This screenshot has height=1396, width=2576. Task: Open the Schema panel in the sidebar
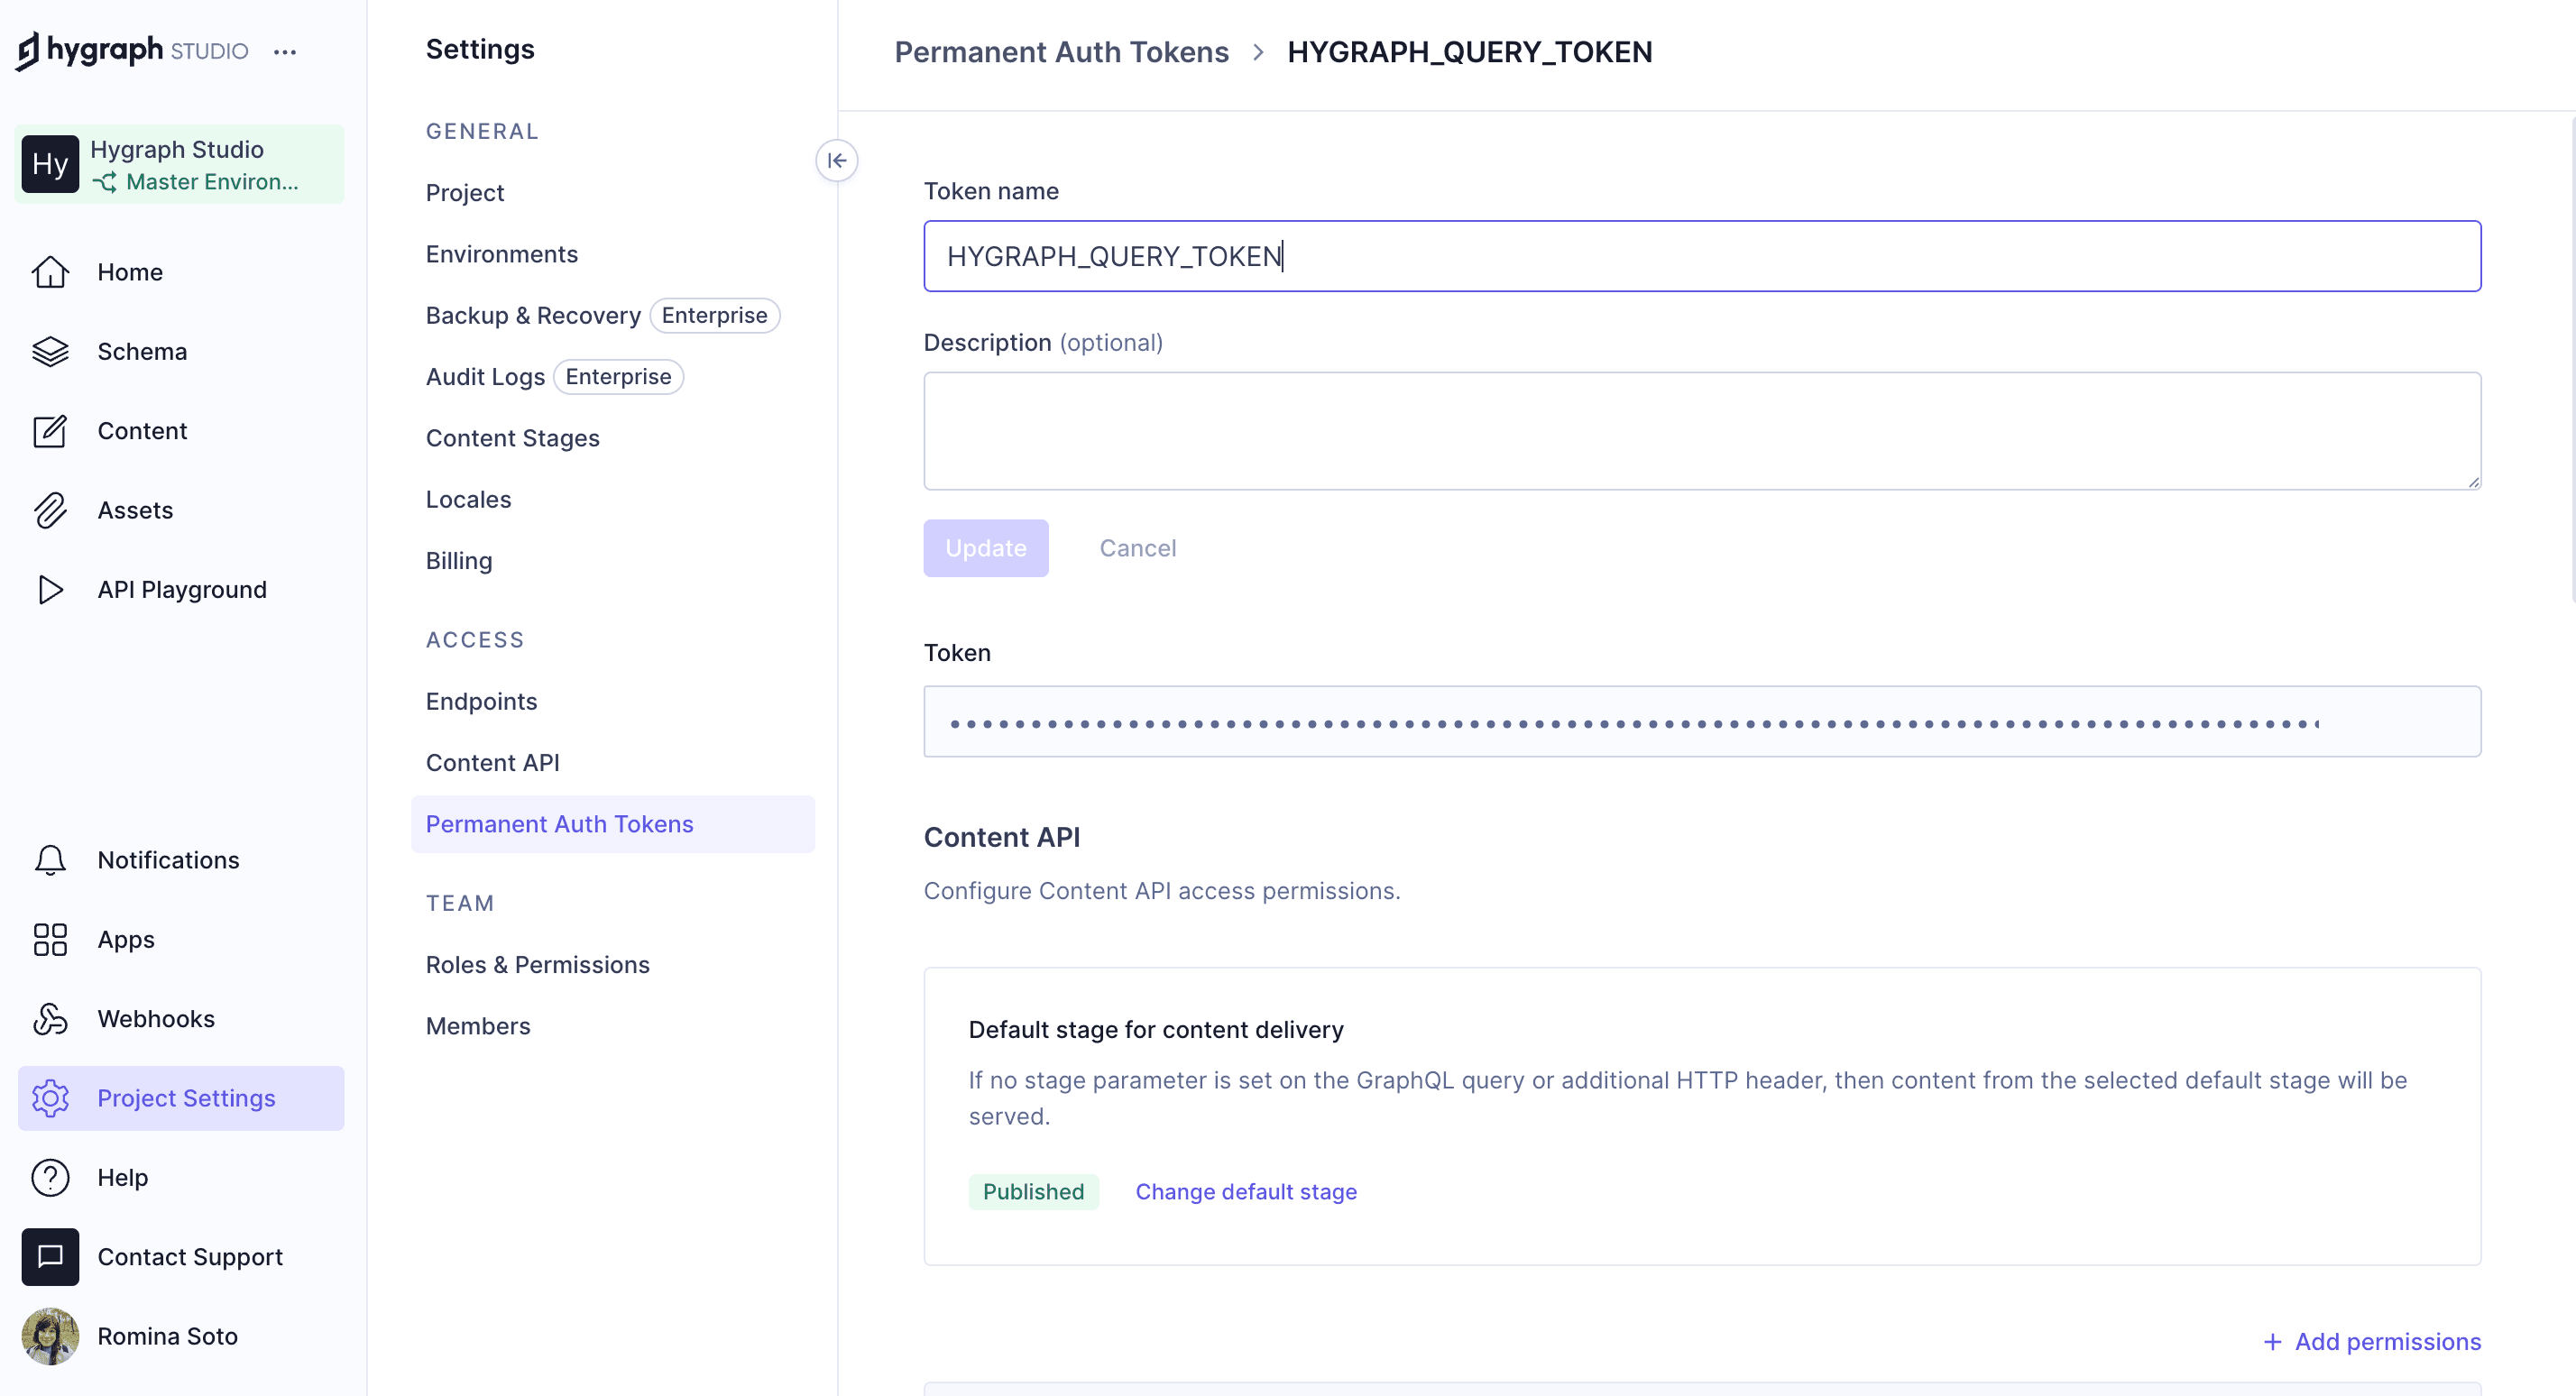[x=141, y=351]
